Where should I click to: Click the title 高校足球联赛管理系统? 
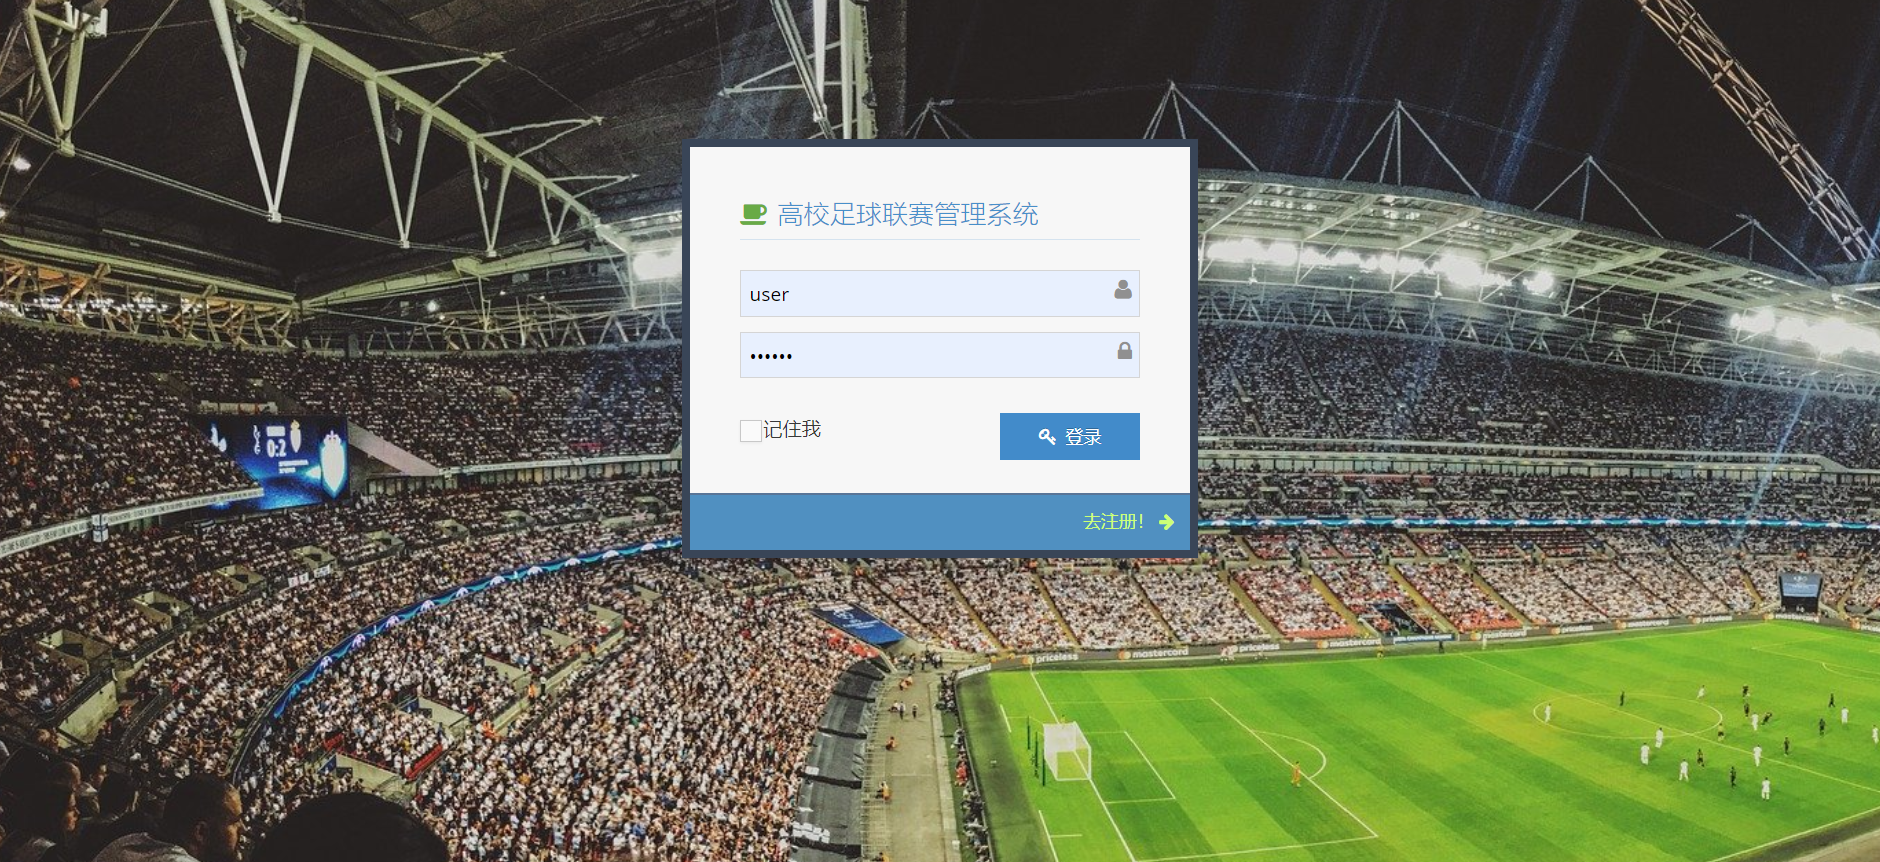tap(908, 214)
